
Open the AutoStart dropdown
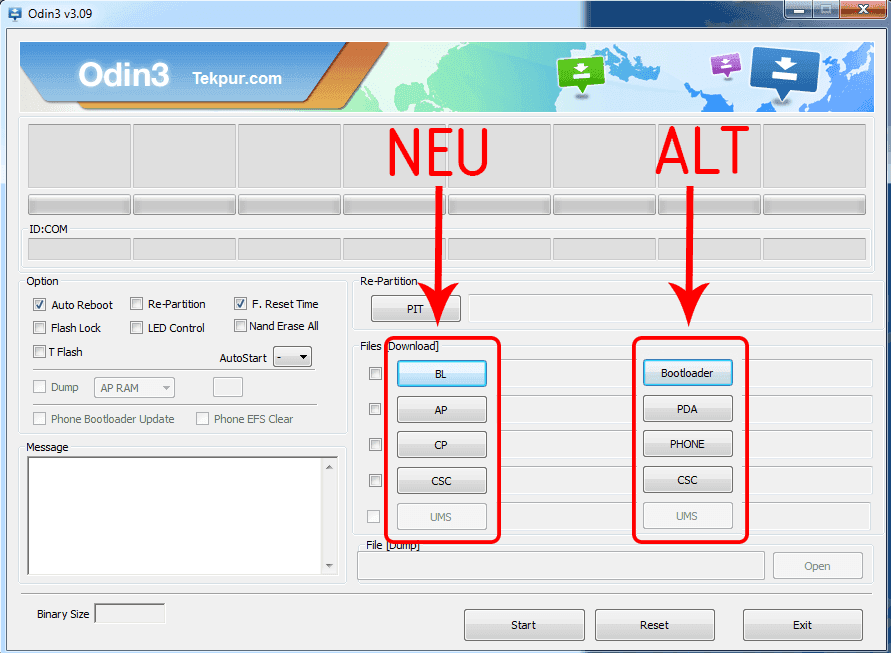[292, 357]
